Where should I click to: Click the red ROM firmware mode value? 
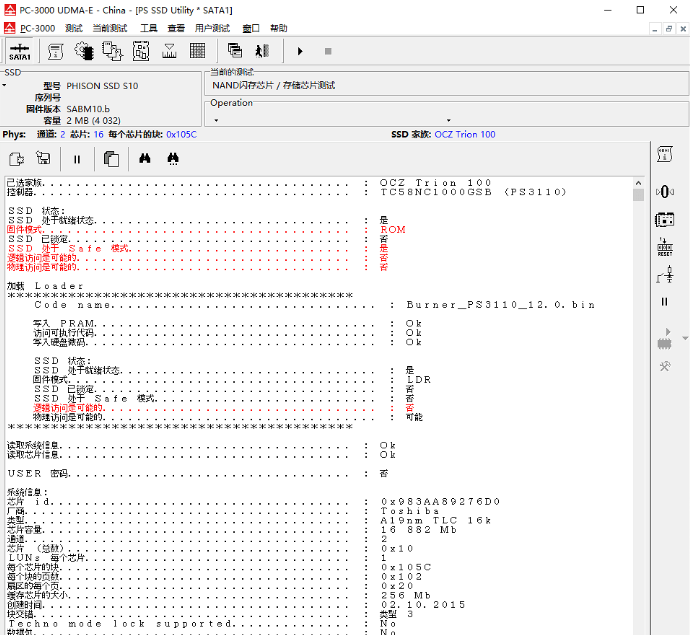point(393,230)
